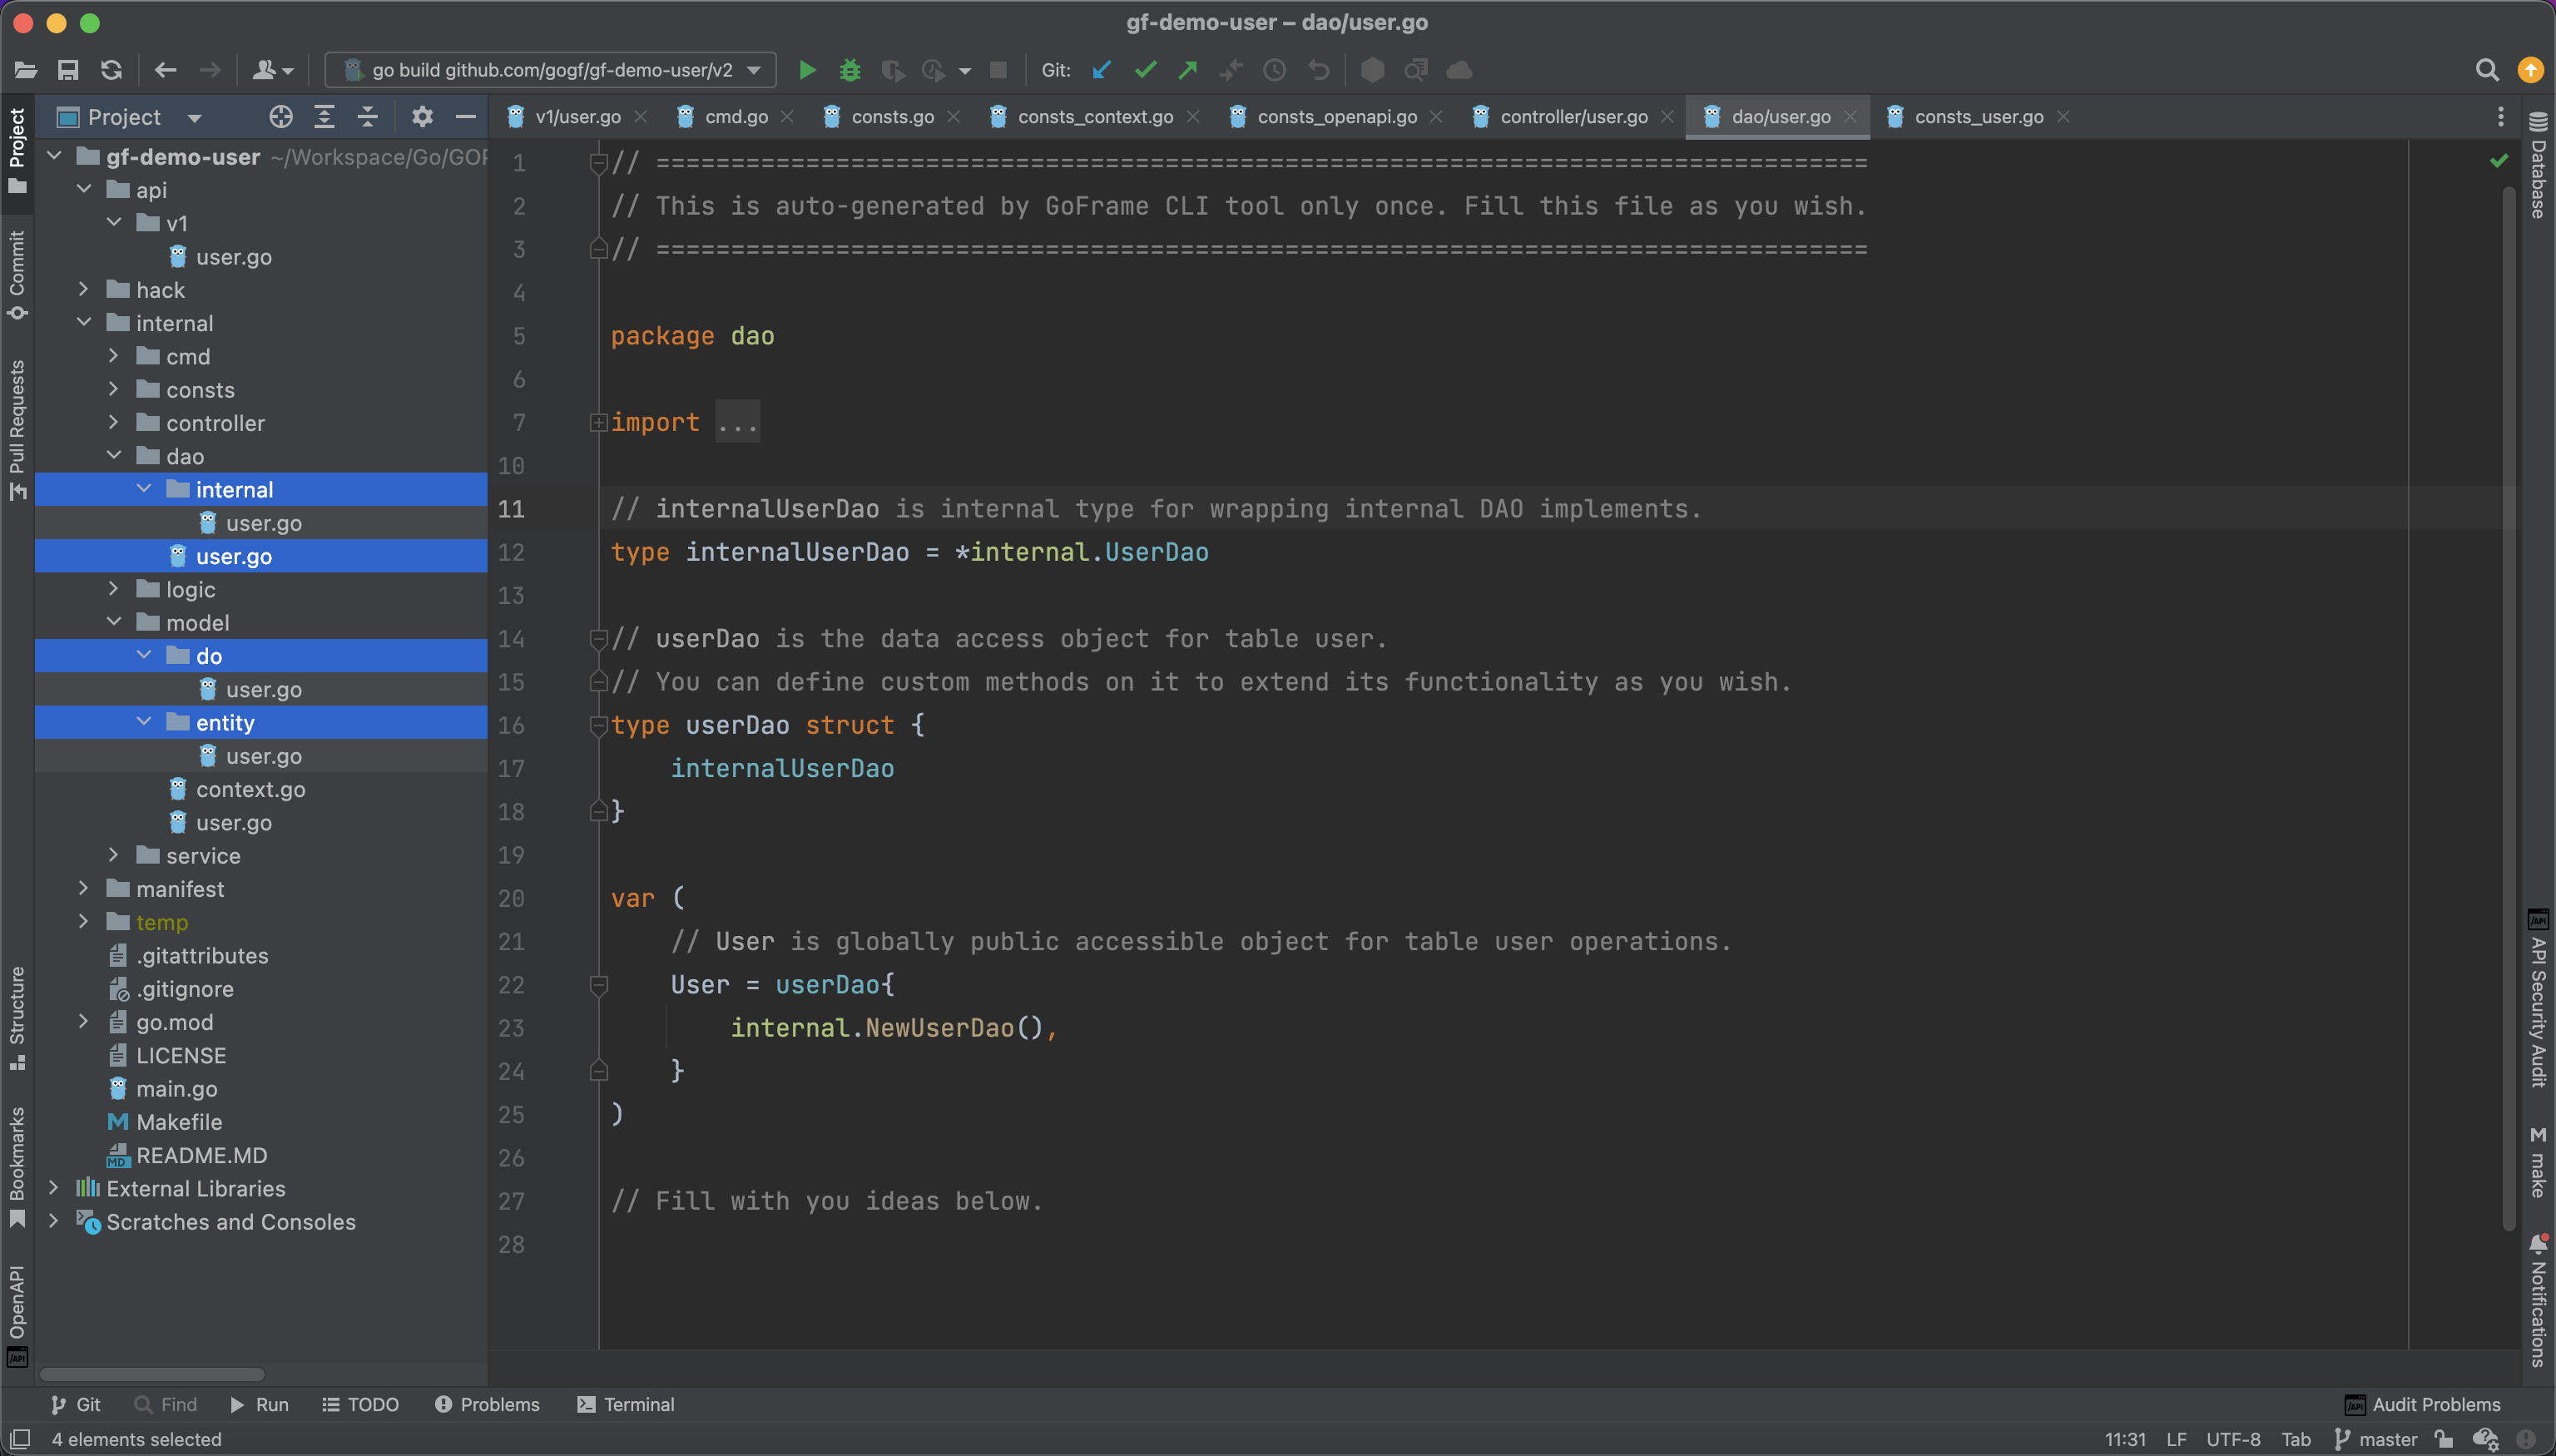Click Select Opened File target icon
The height and width of the screenshot is (1456, 2556).
[x=281, y=117]
